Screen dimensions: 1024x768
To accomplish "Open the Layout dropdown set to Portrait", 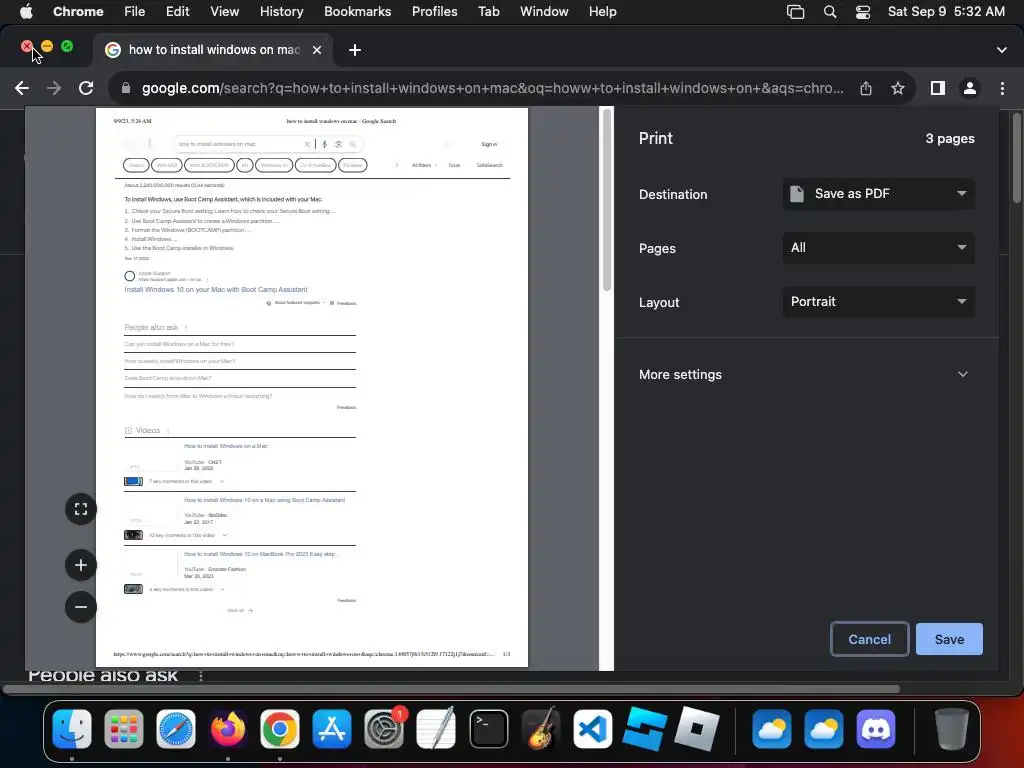I will click(x=878, y=302).
